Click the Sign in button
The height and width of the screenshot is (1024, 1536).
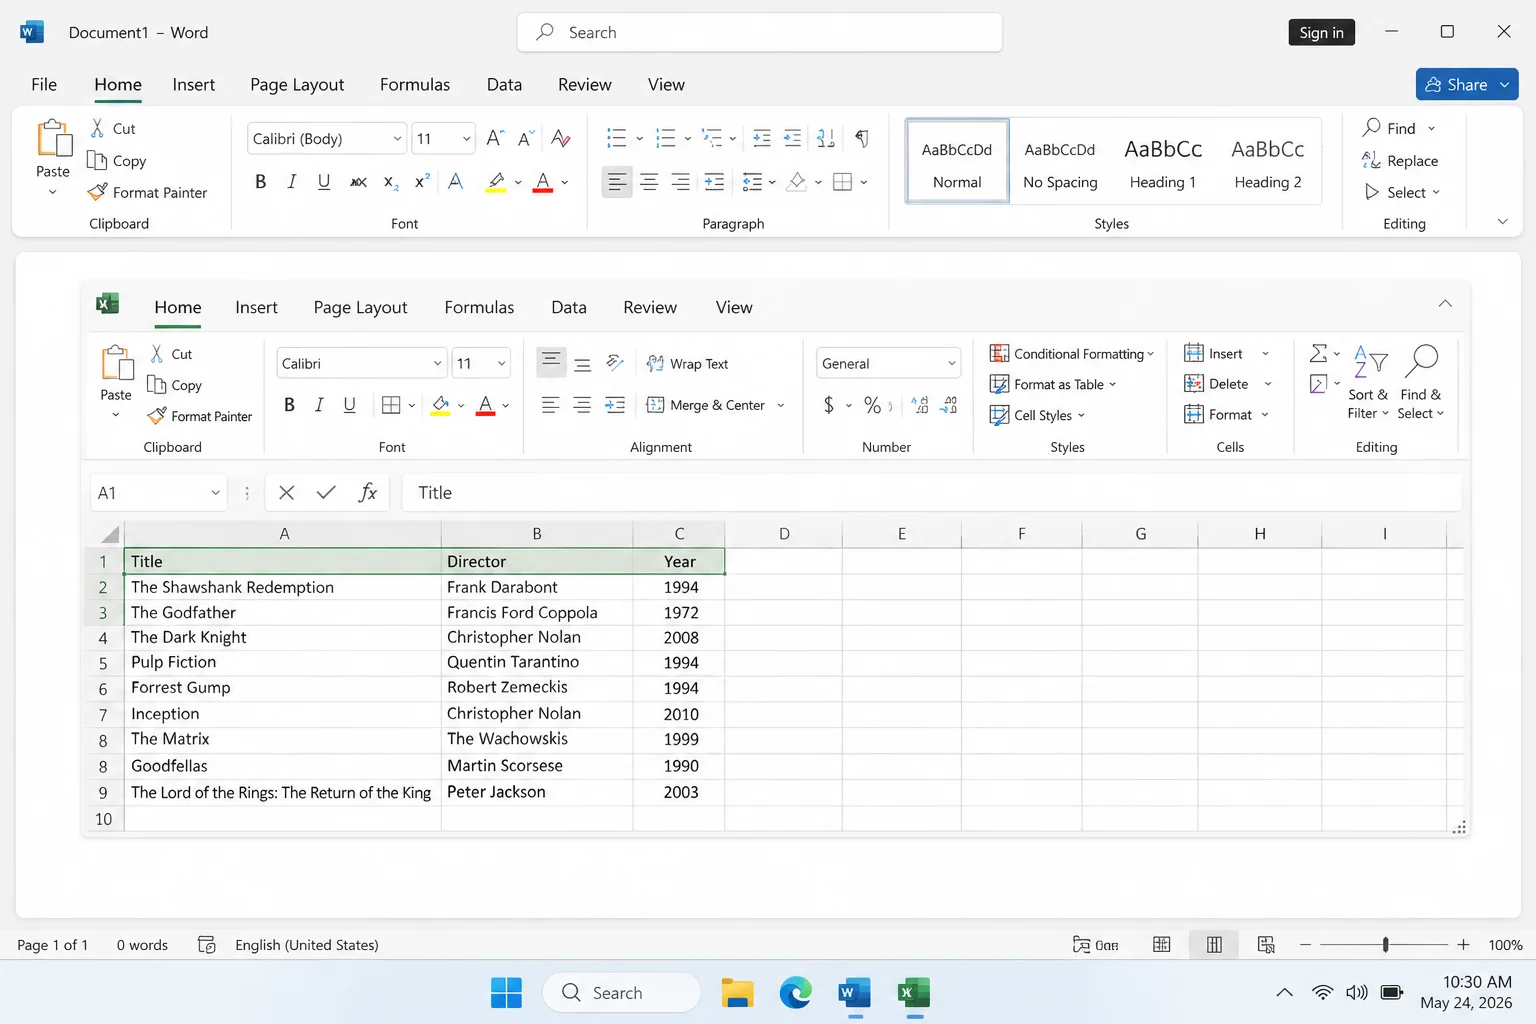pos(1322,32)
